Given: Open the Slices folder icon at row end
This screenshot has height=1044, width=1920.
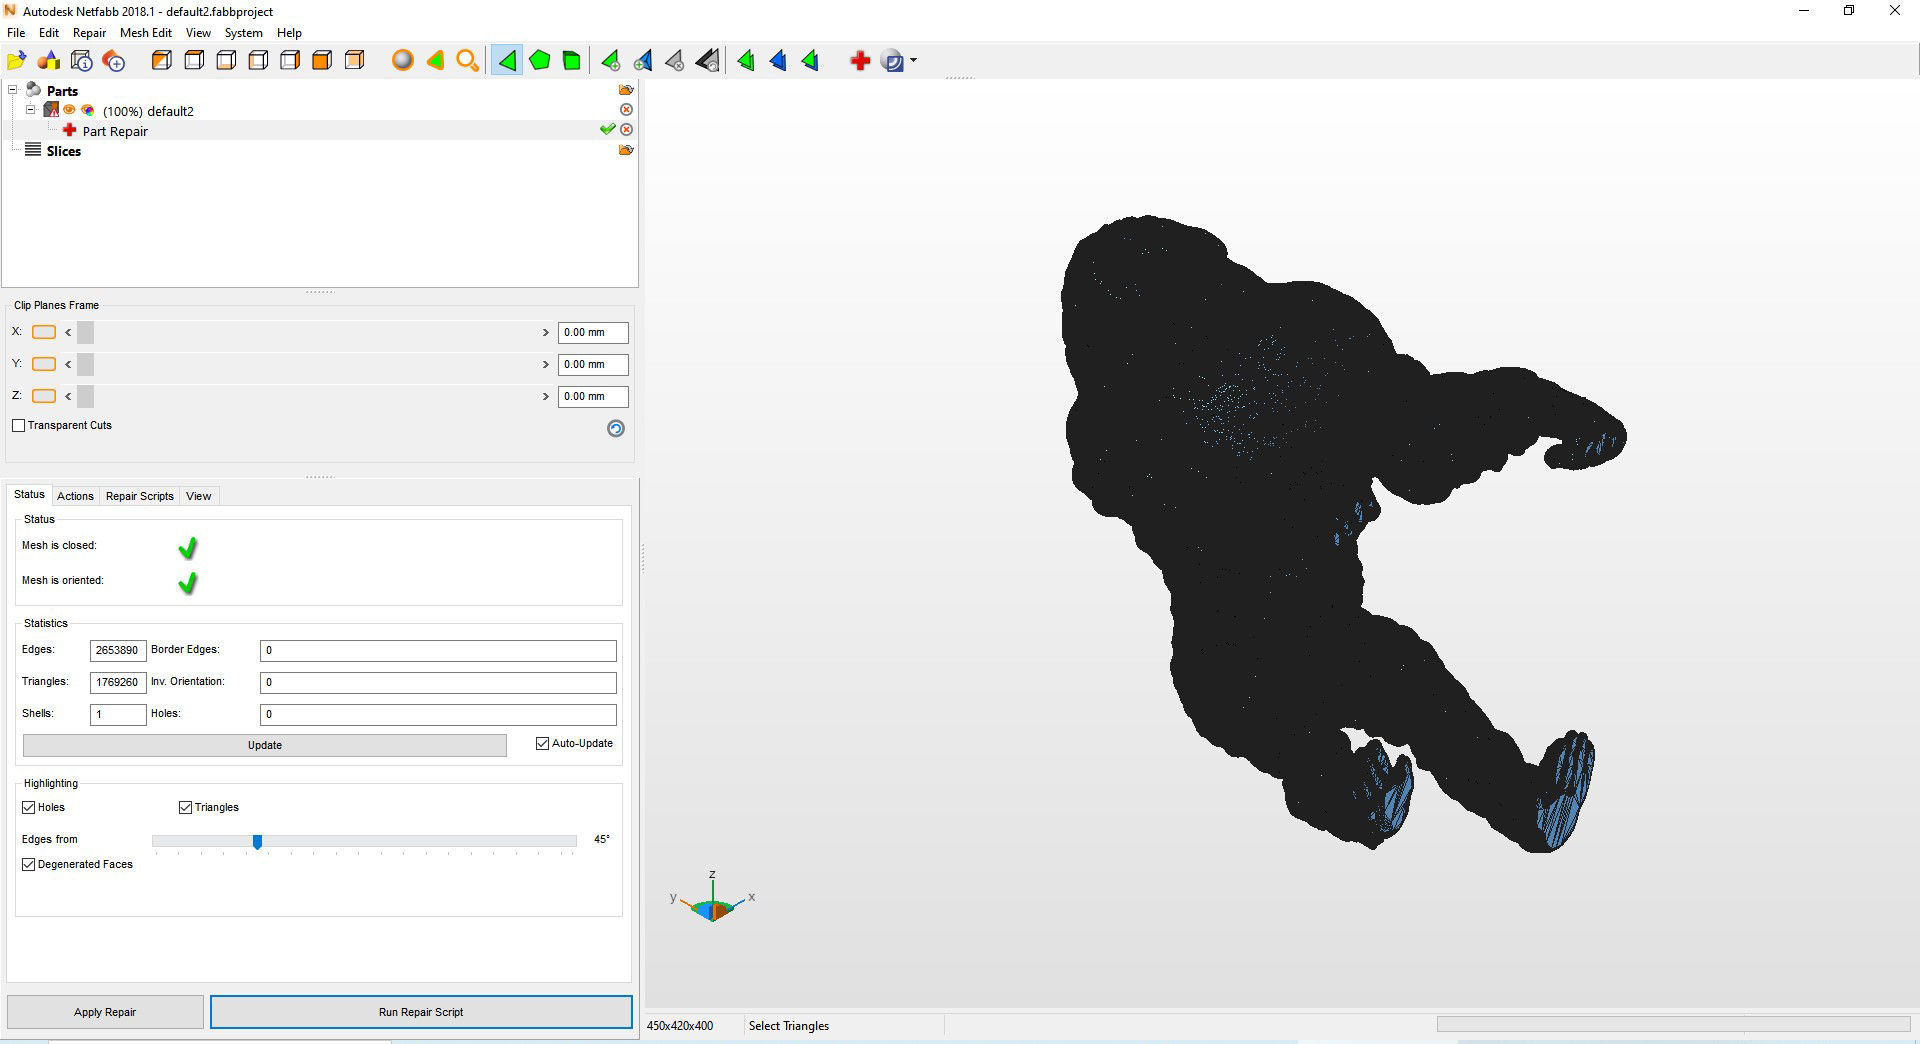Looking at the screenshot, I should (x=626, y=150).
